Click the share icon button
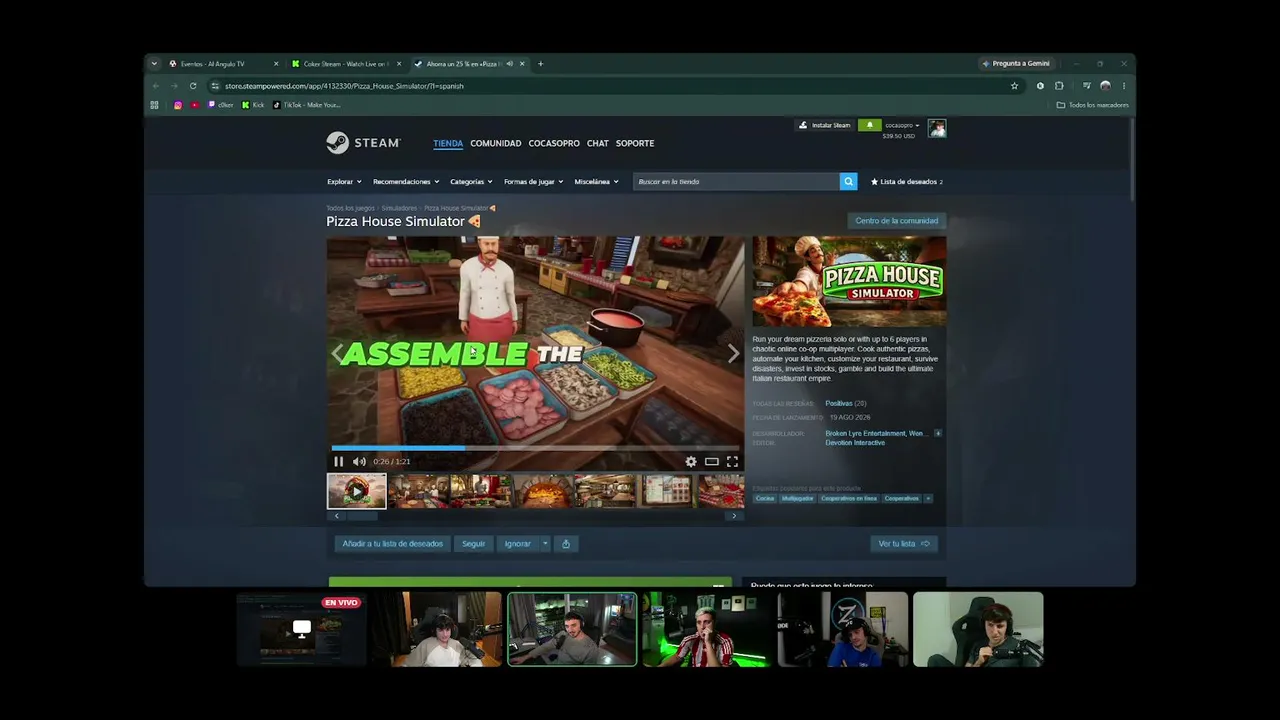The width and height of the screenshot is (1280, 720). tap(566, 544)
